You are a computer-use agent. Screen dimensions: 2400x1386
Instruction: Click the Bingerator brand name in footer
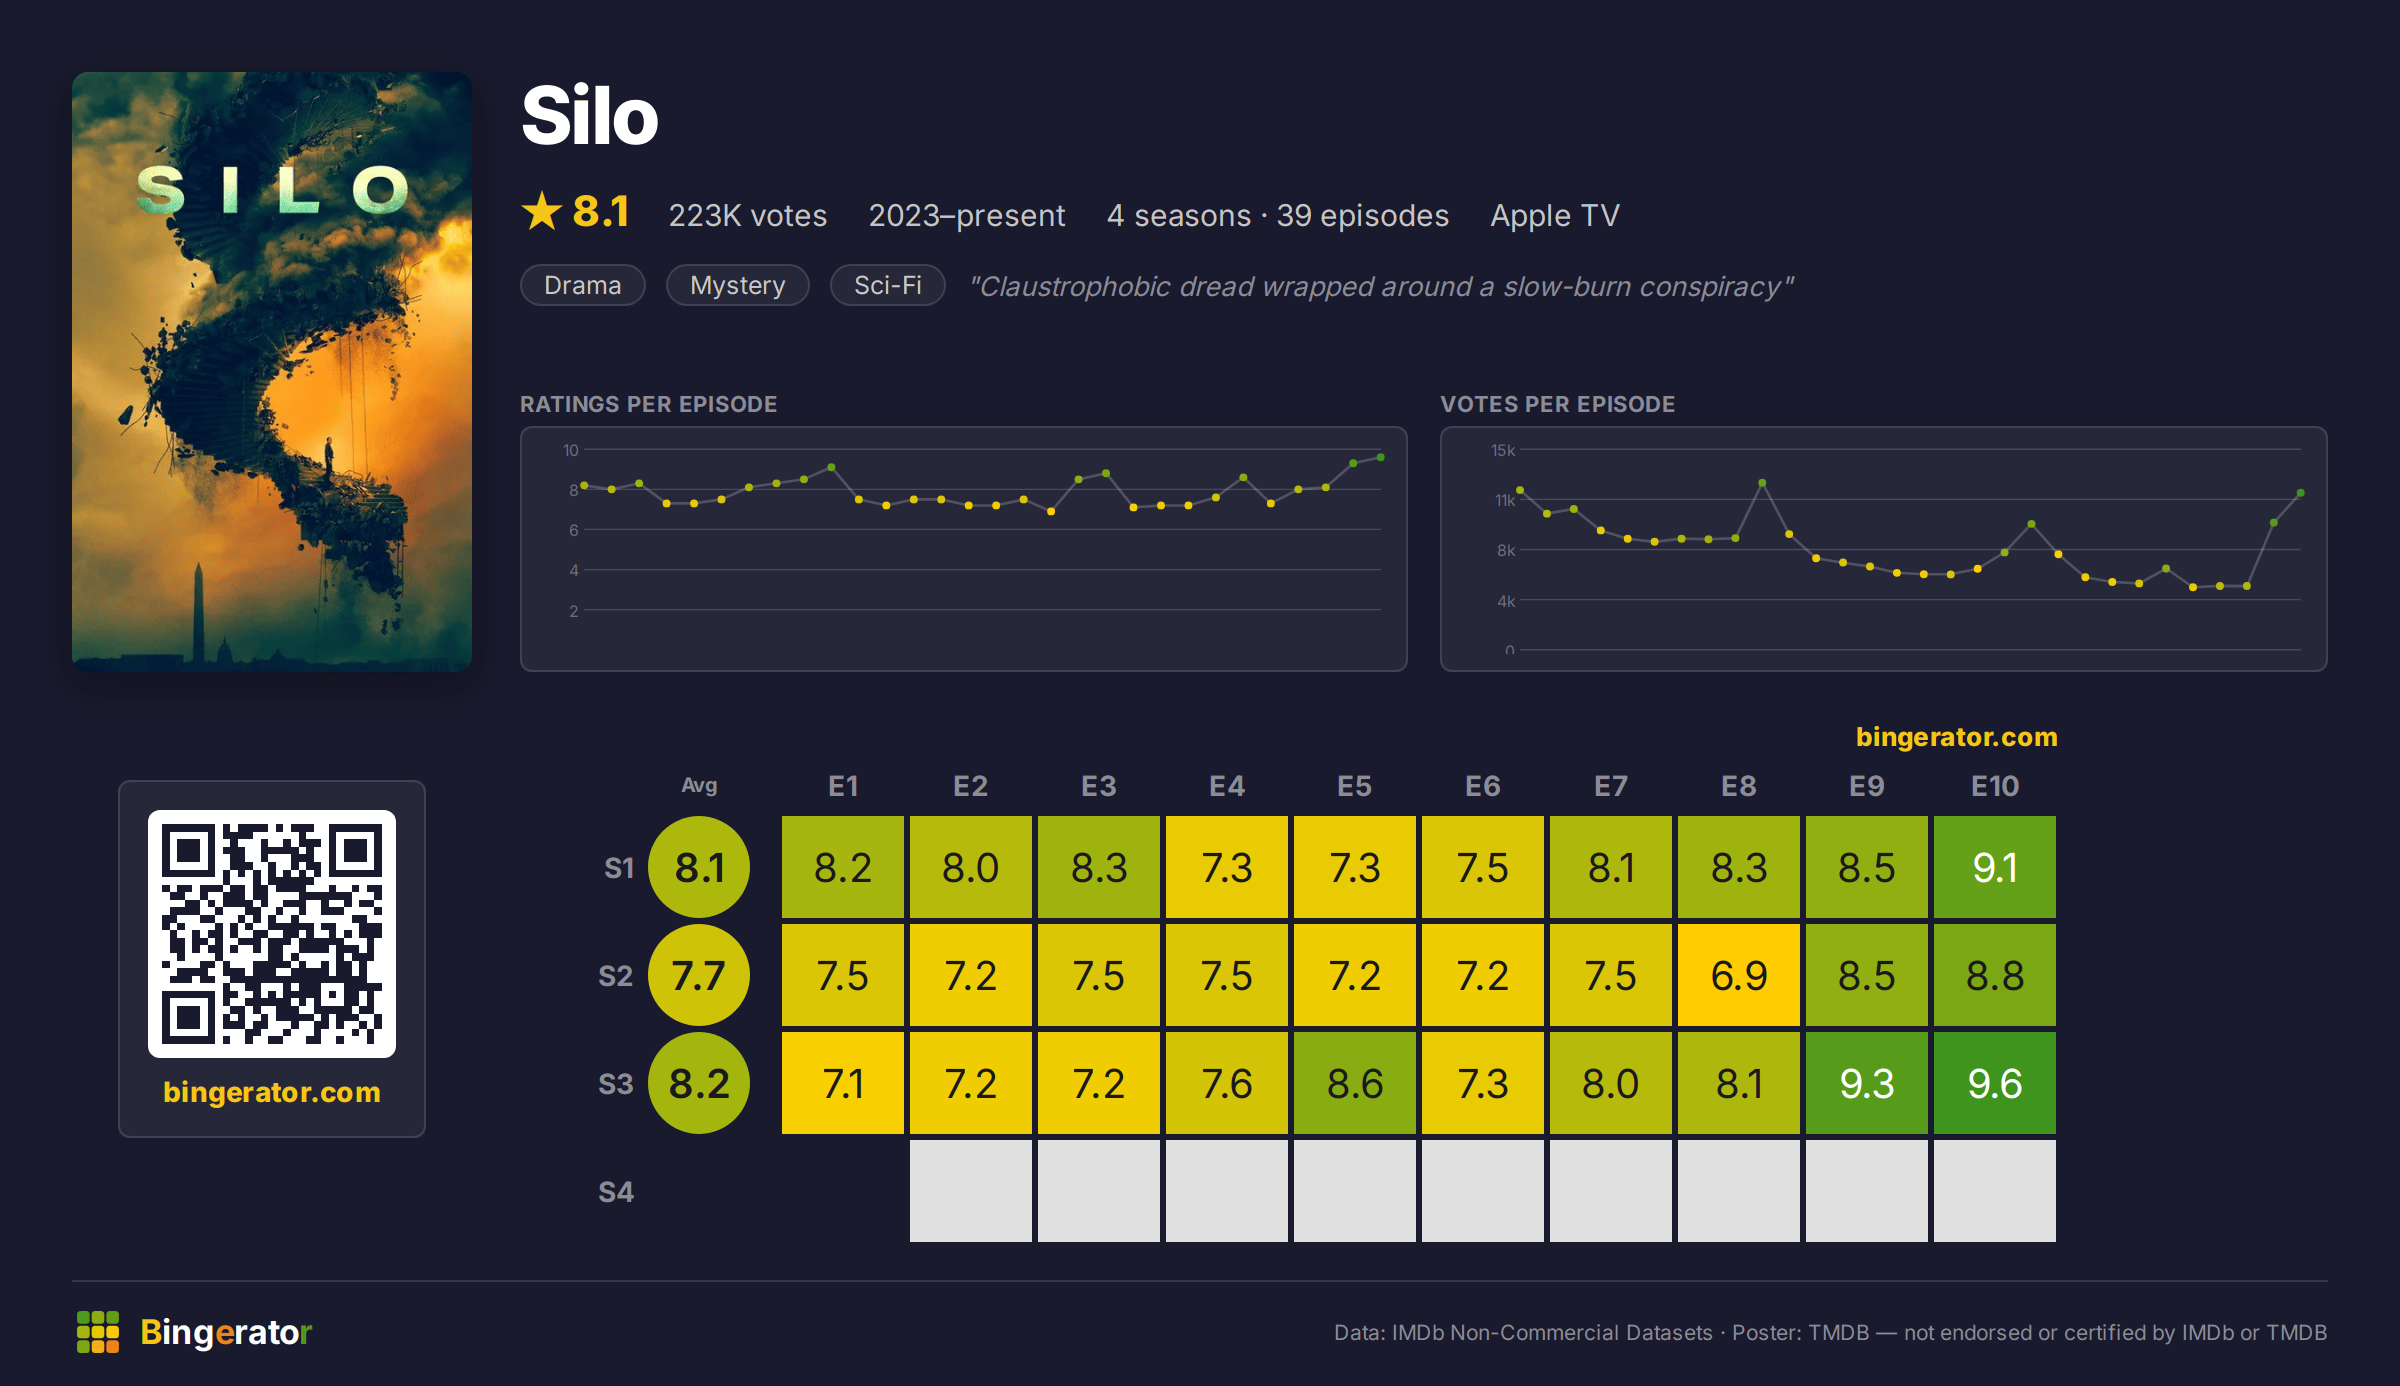(x=226, y=1332)
